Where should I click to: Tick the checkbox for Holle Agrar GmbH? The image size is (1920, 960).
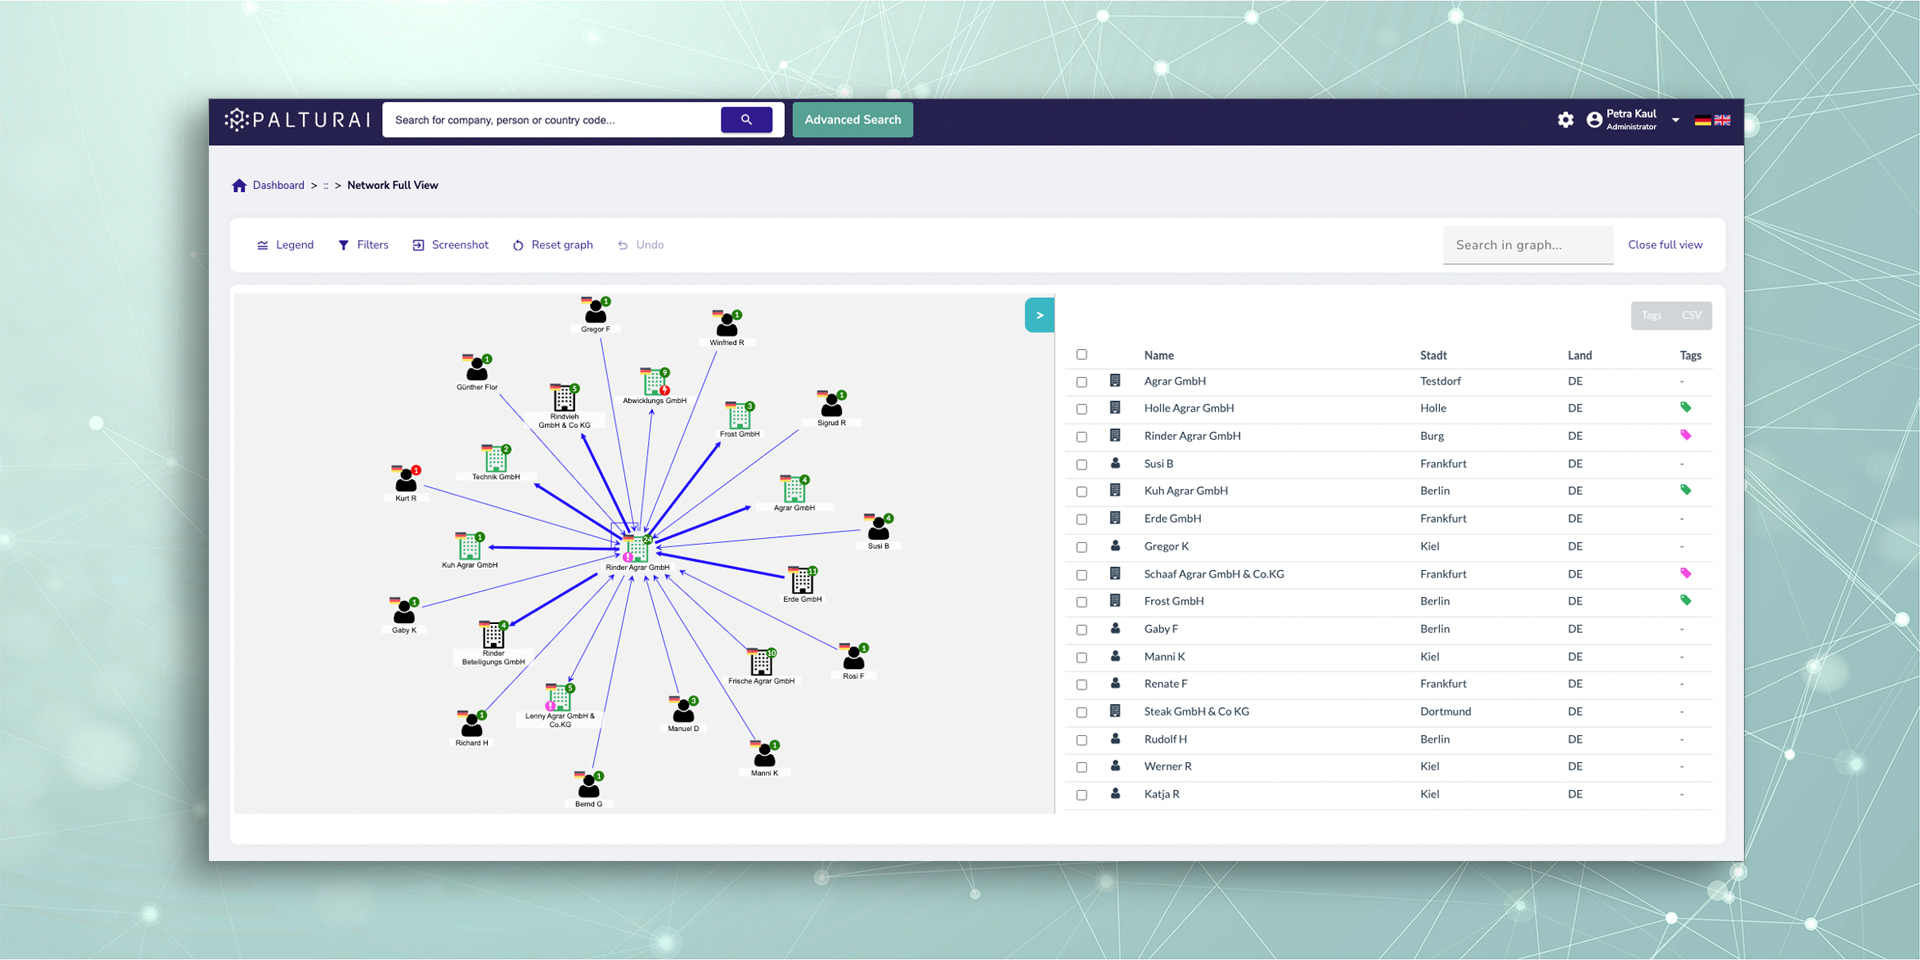click(x=1081, y=409)
